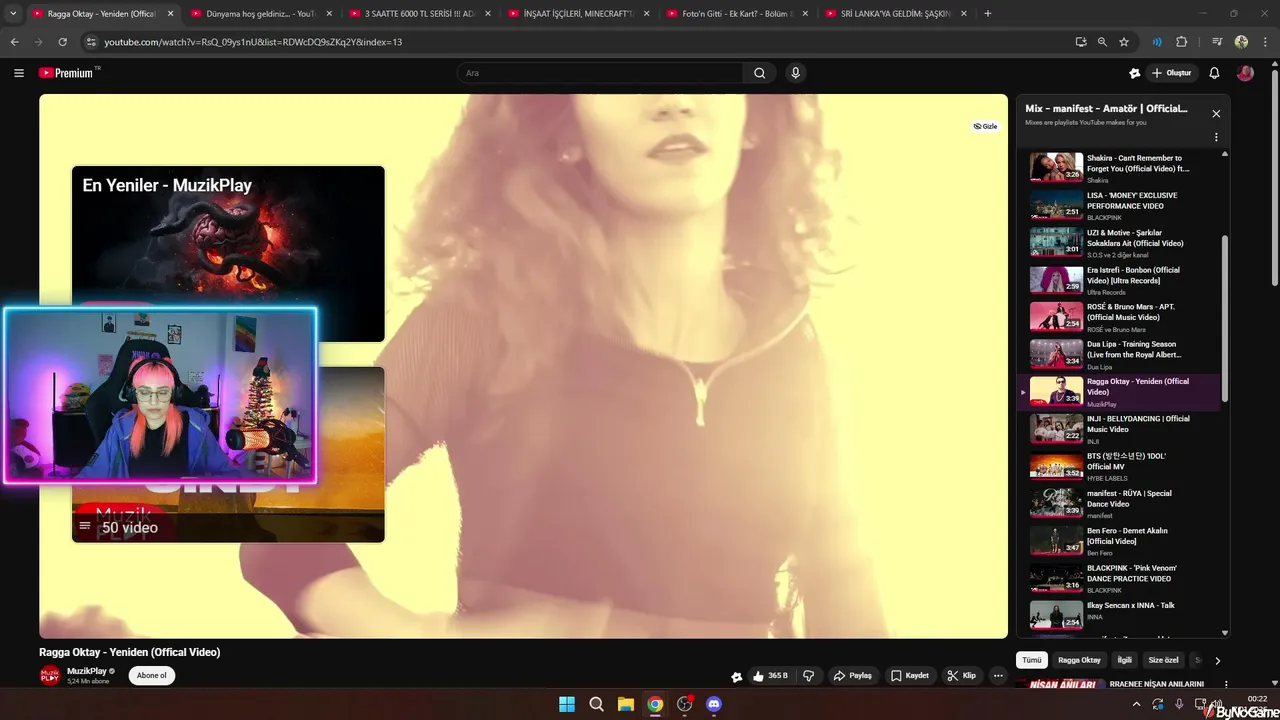Click the browser address bar URL
1280x720 pixels.
pyautogui.click(x=253, y=42)
